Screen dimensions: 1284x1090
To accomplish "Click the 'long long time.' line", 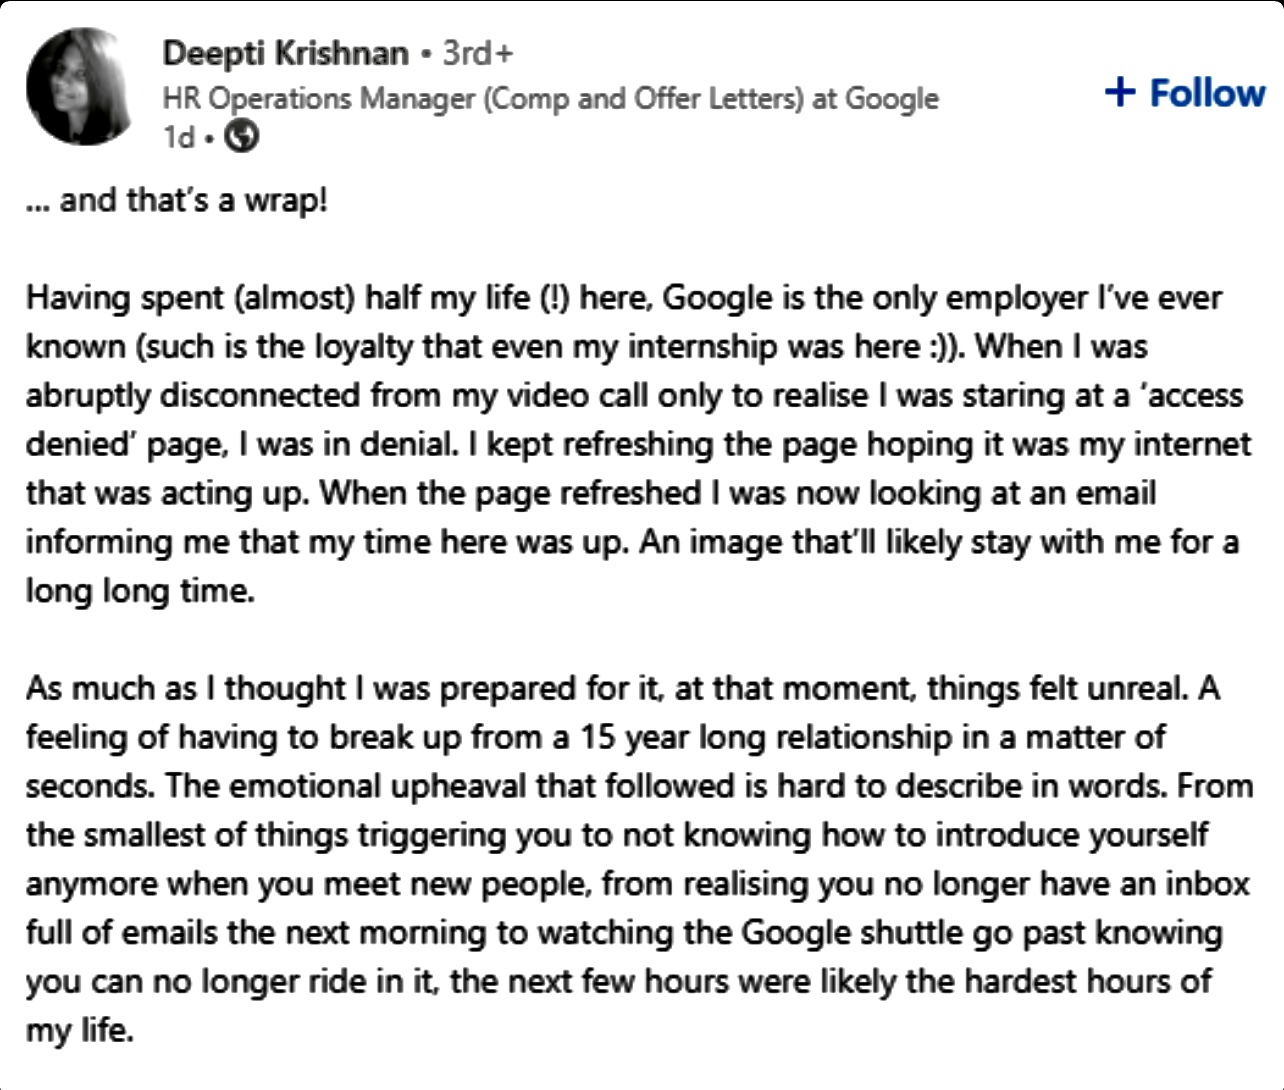I will [x=140, y=590].
